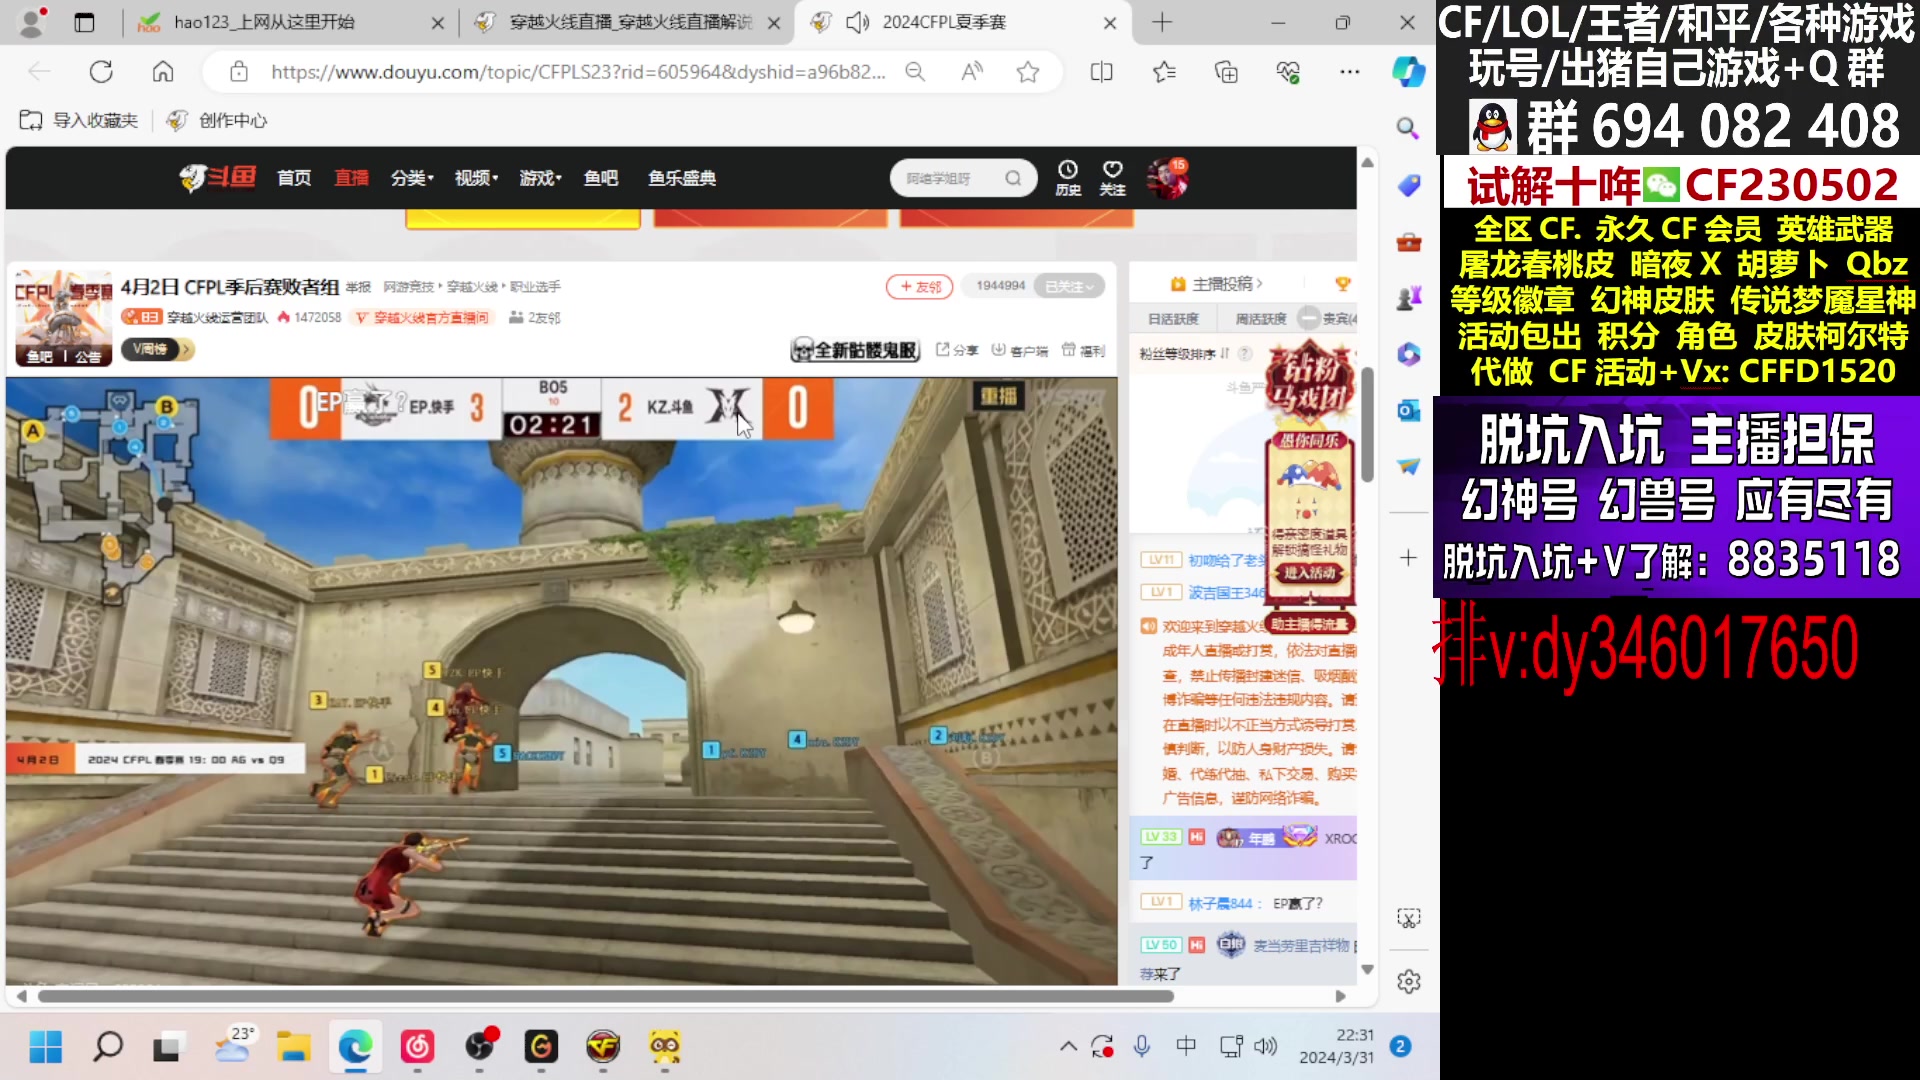Open the Copilot sidebar icon
This screenshot has height=1080, width=1920.
1408,72
